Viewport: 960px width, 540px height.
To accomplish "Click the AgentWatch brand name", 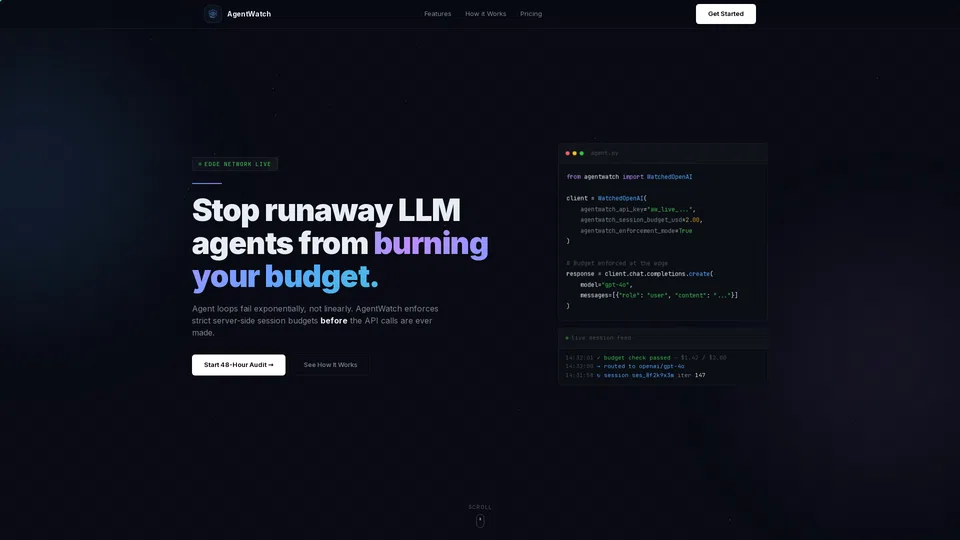I will point(249,14).
